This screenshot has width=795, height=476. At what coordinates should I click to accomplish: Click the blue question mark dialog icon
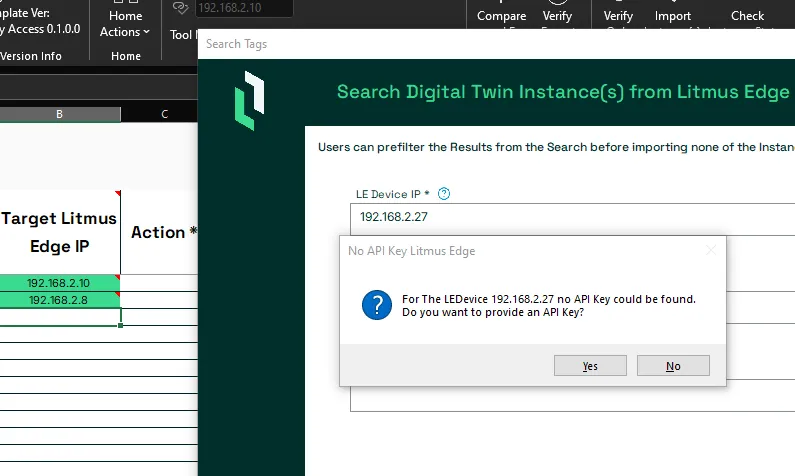(377, 305)
